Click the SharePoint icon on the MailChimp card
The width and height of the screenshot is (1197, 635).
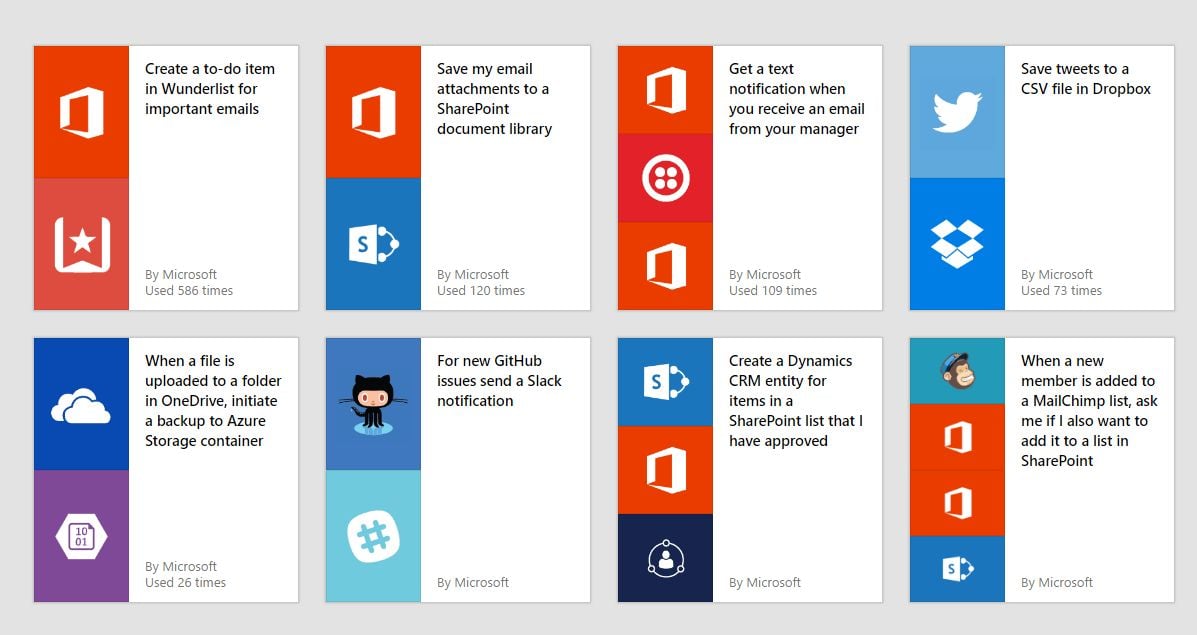pos(957,569)
